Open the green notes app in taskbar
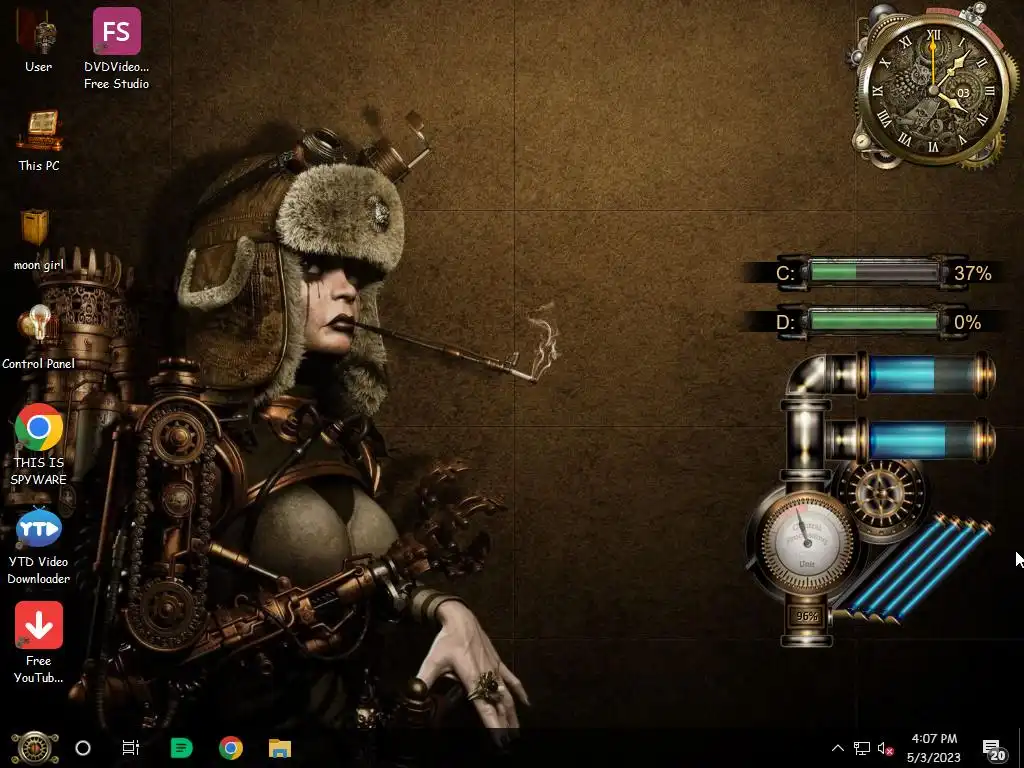1024x768 pixels. pos(181,748)
